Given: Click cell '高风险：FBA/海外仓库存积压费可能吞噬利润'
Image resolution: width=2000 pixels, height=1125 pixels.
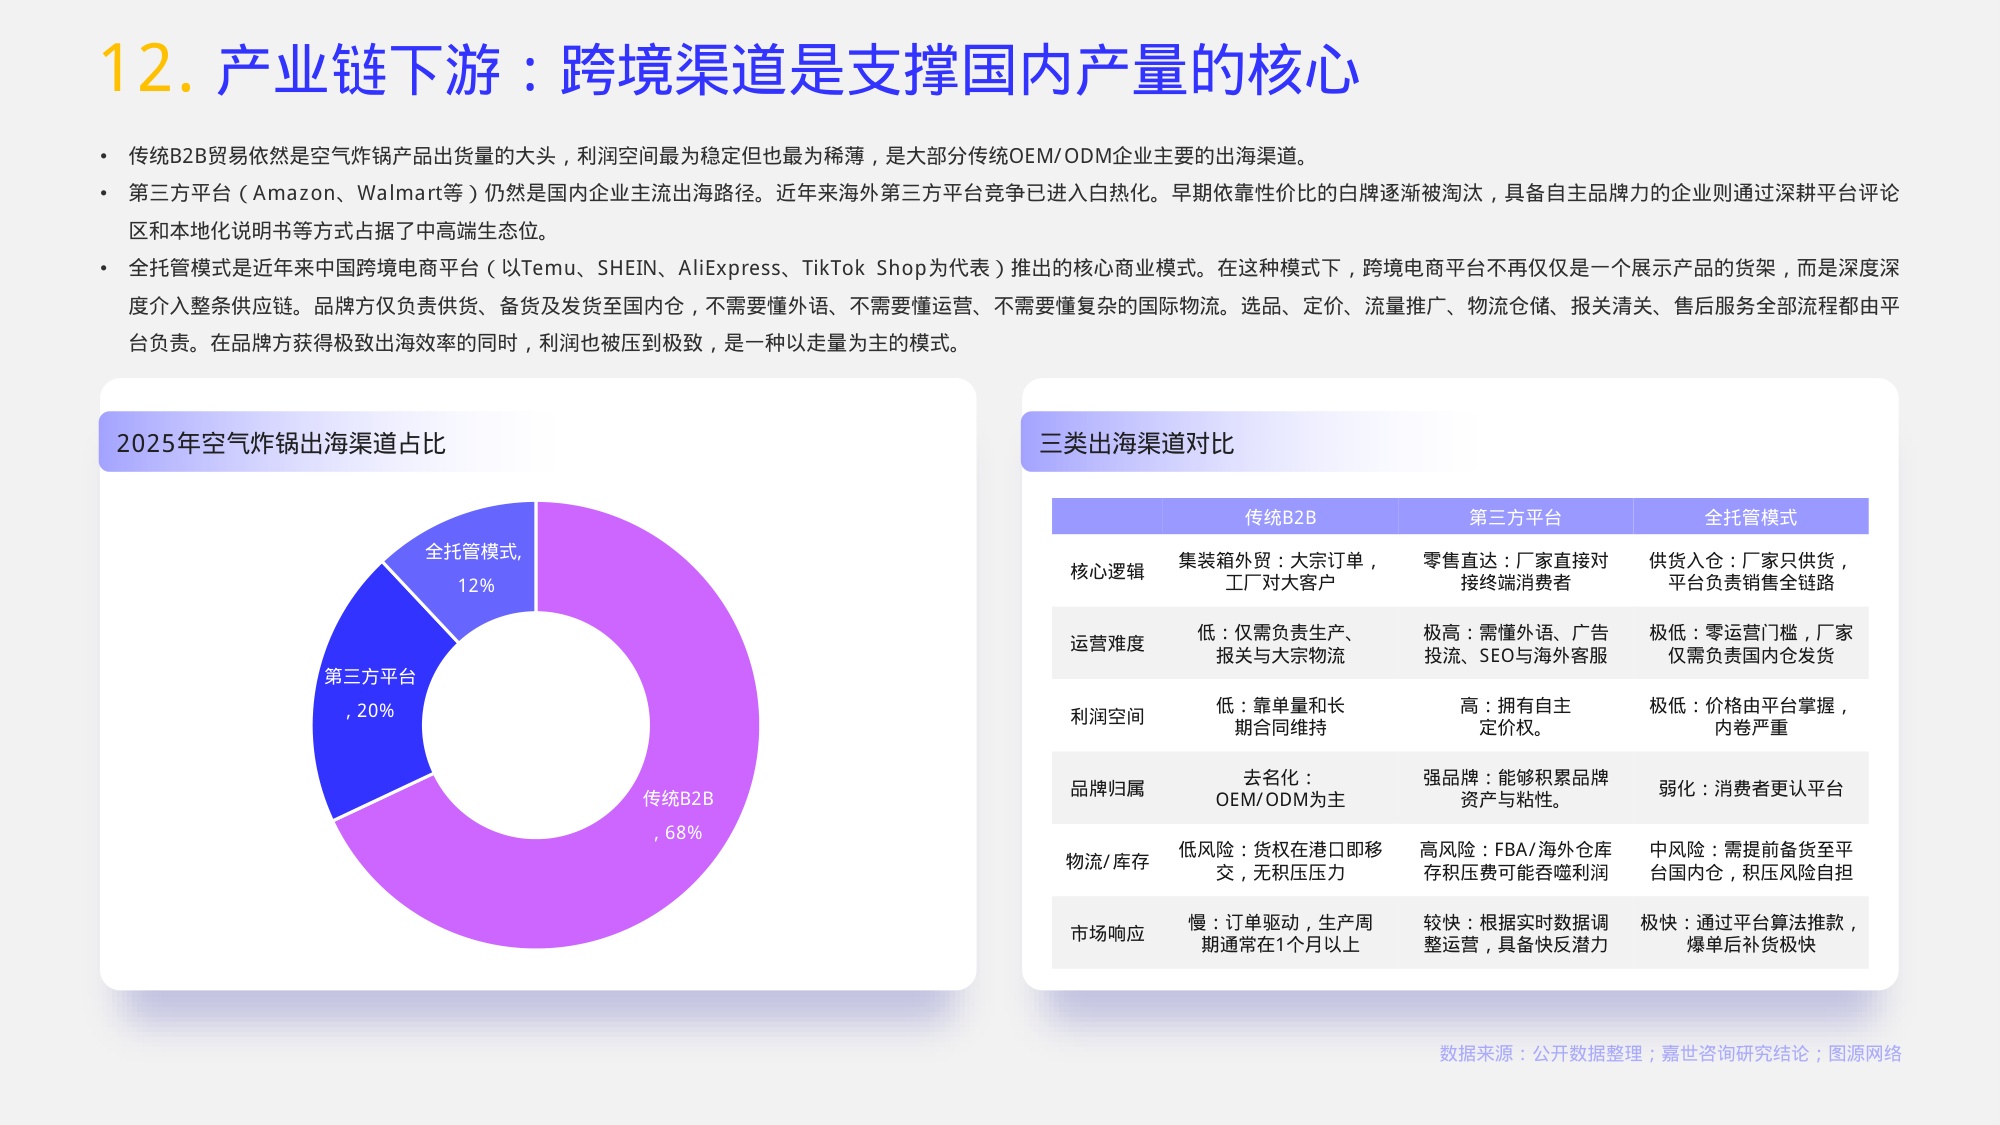Looking at the screenshot, I should 1515,861.
